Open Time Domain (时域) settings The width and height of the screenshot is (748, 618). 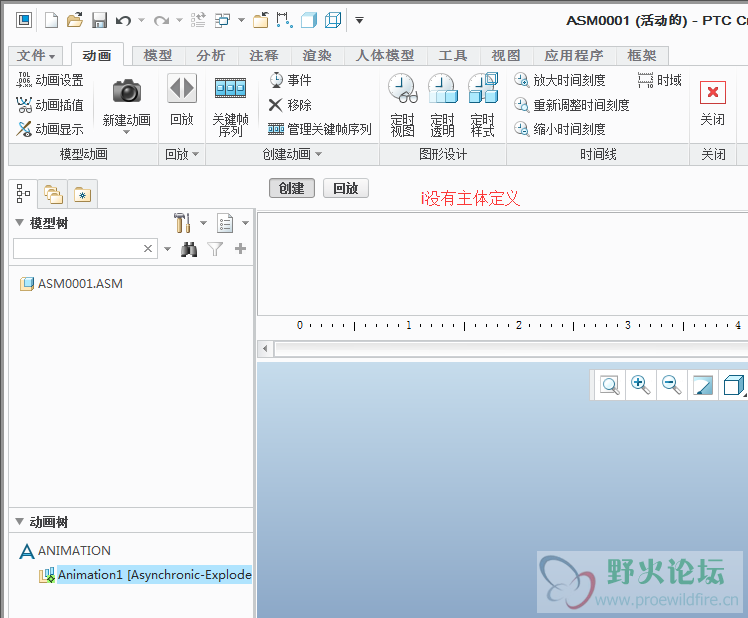click(660, 80)
